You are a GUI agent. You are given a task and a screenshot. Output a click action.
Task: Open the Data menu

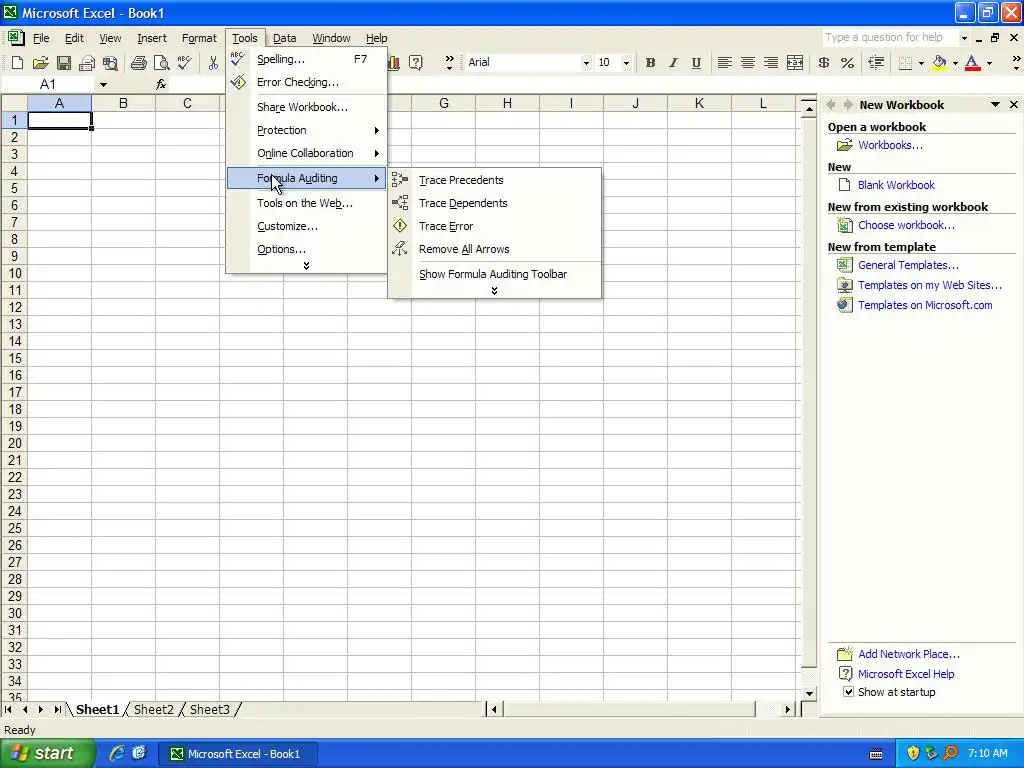click(x=284, y=38)
